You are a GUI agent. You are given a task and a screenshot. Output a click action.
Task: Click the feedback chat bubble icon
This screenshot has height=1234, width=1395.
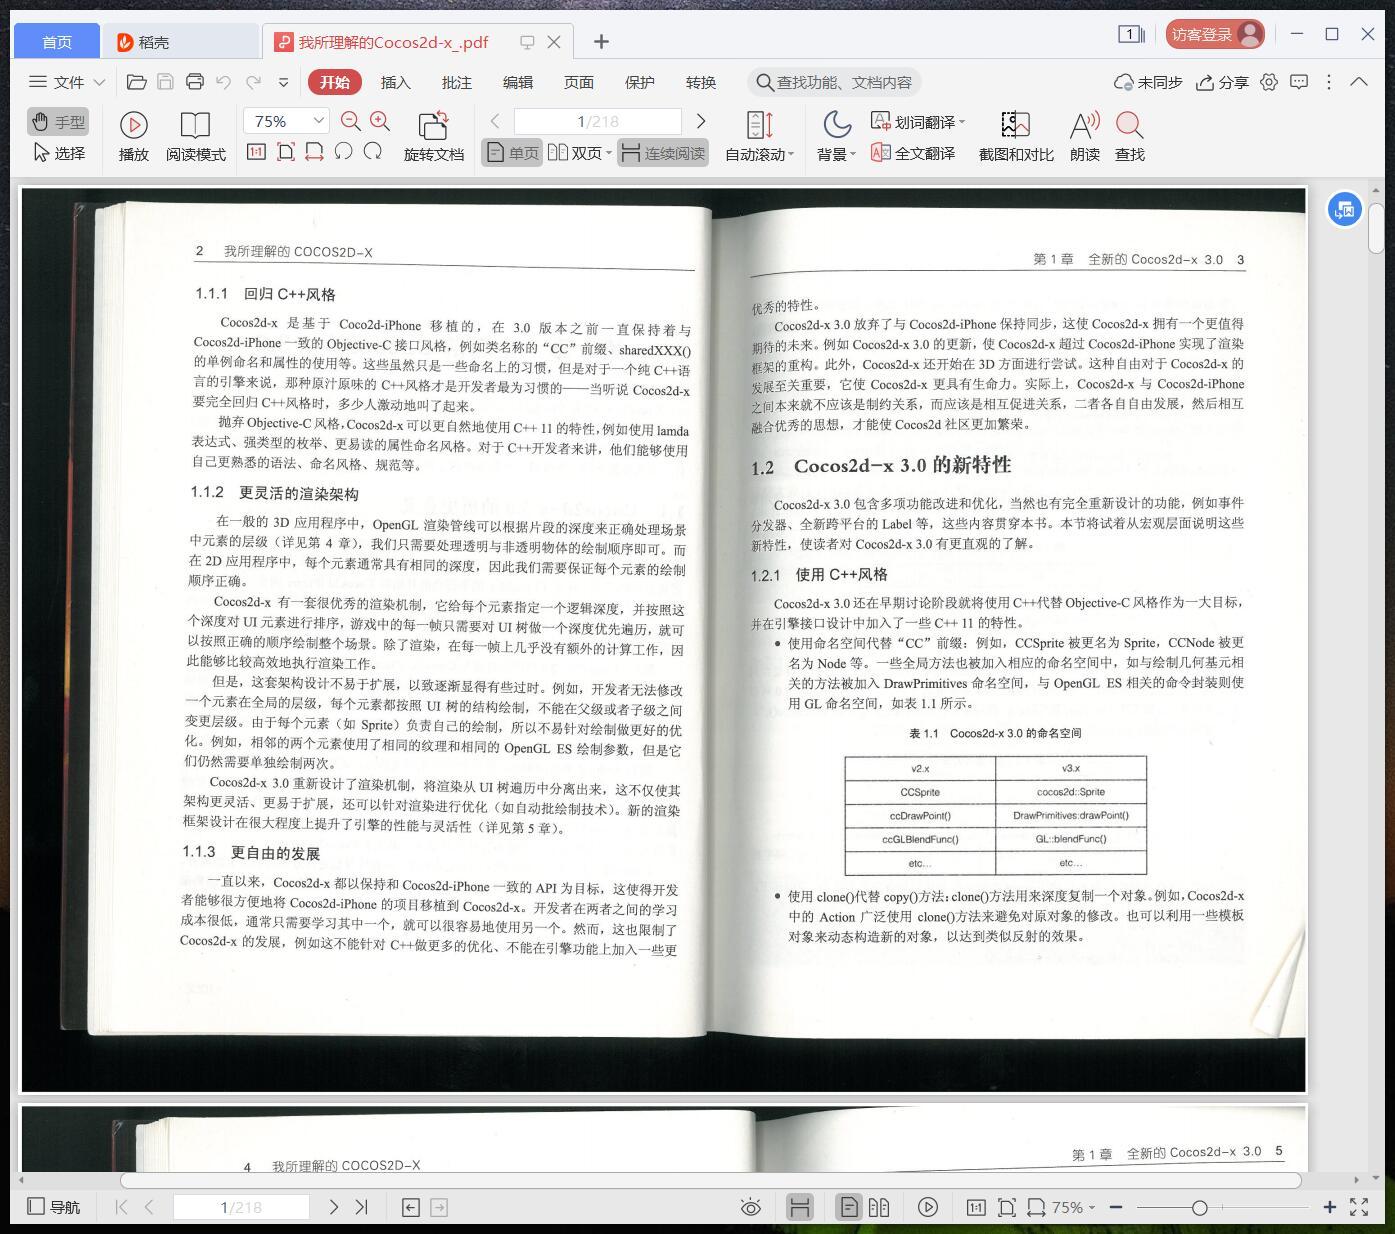pyautogui.click(x=1299, y=82)
